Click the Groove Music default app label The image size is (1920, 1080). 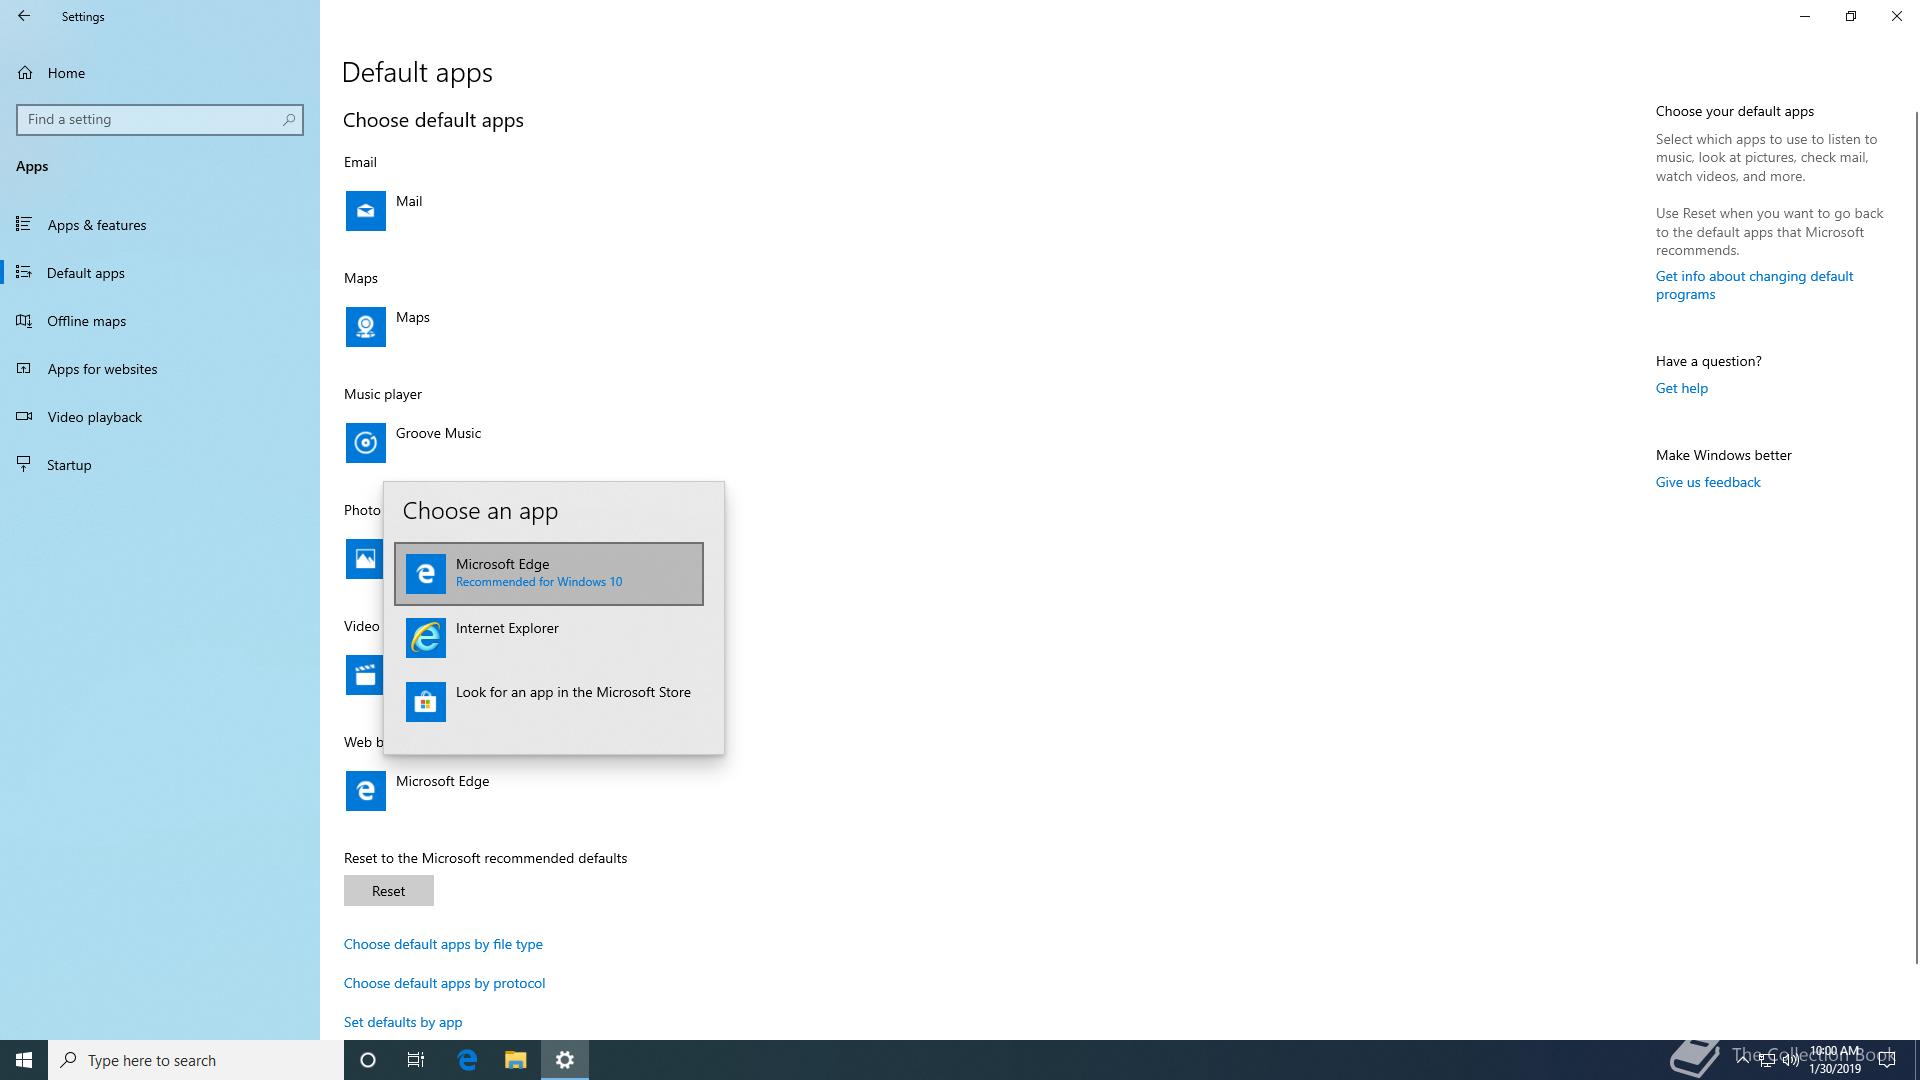438,433
